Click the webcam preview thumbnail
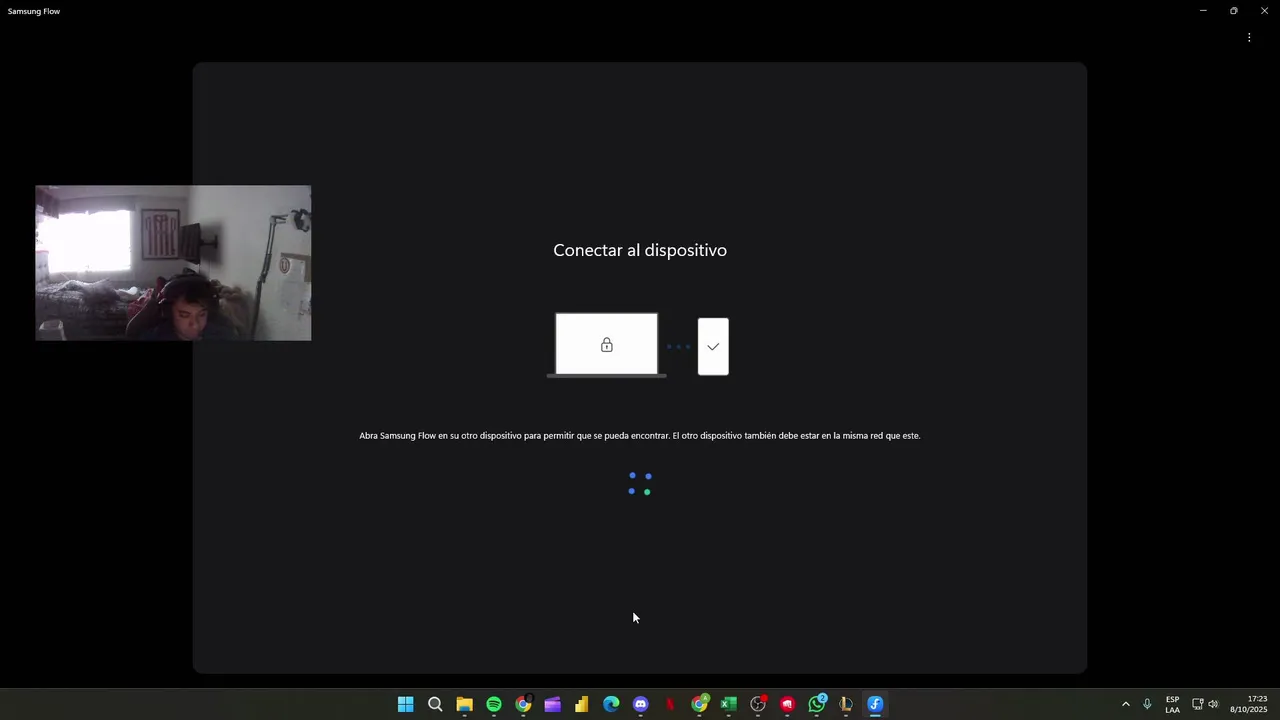 tap(173, 263)
